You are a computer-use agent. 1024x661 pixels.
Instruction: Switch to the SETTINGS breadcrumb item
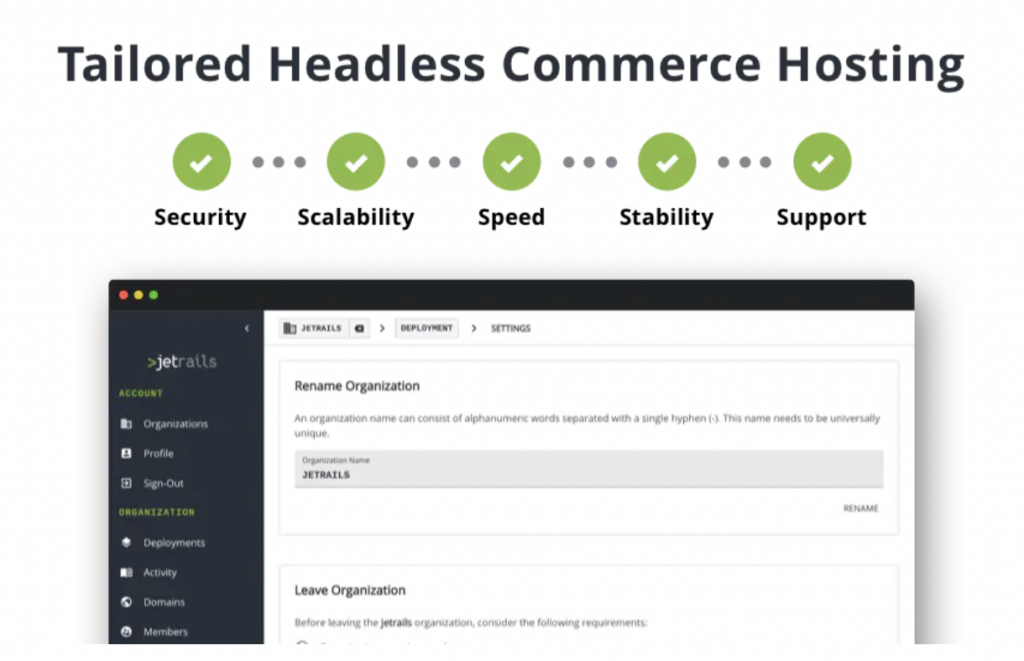point(510,328)
